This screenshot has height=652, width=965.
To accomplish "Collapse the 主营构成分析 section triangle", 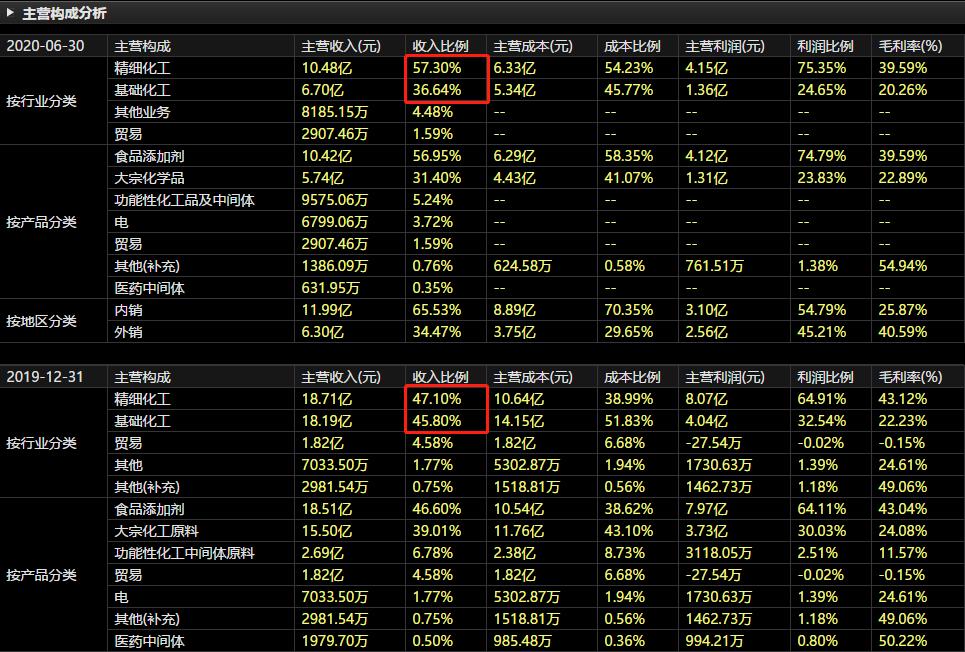I will (10, 12).
